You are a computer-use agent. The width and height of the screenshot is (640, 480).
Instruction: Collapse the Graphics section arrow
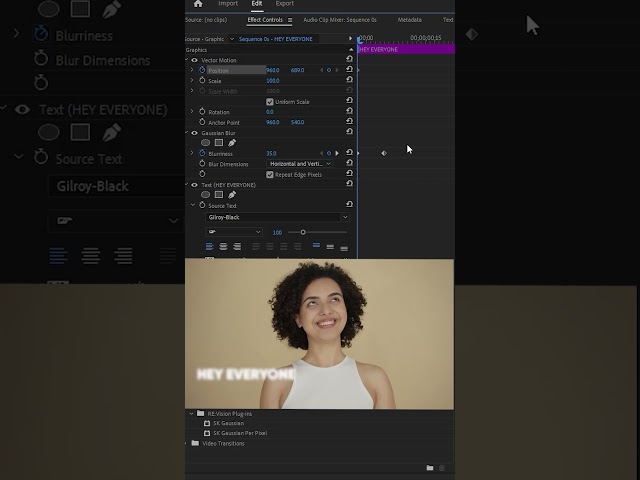(x=351, y=50)
